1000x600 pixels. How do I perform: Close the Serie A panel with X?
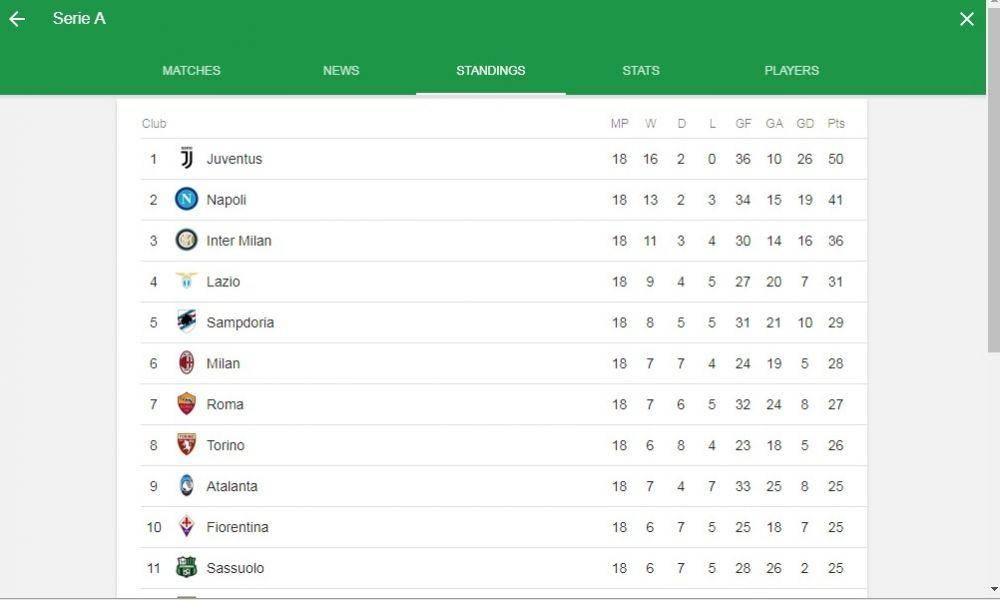[967, 19]
